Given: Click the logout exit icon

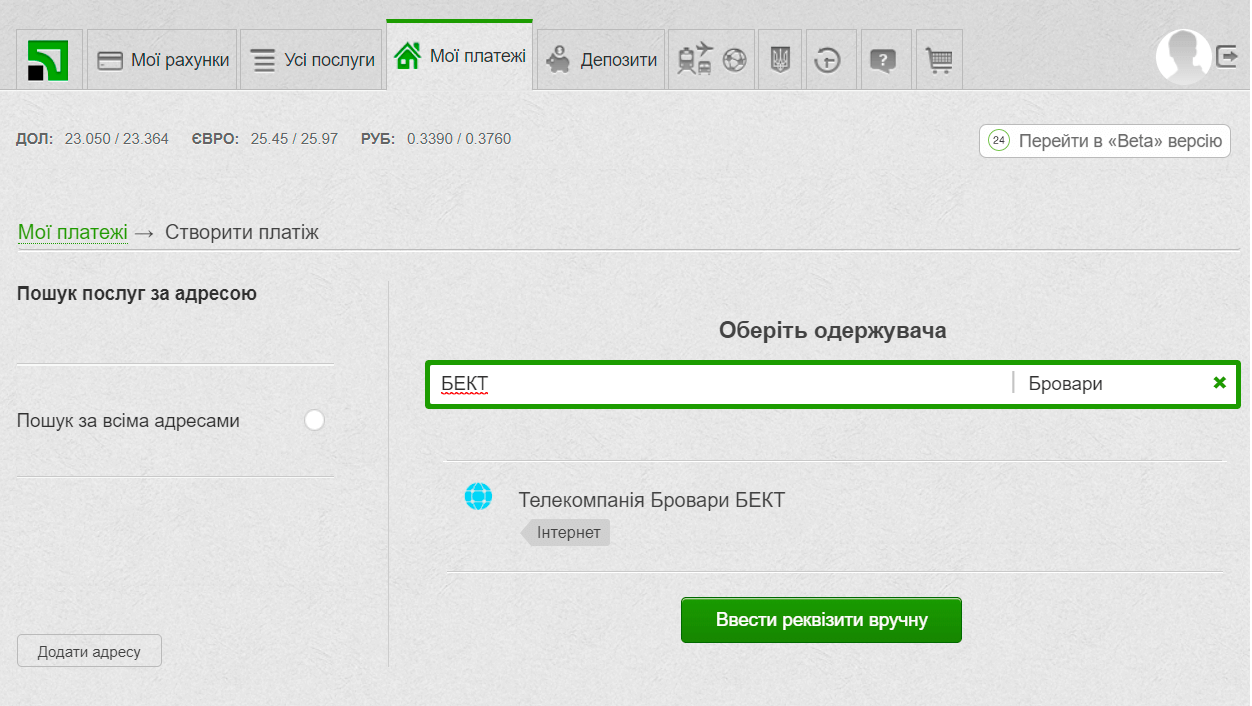Looking at the screenshot, I should pyautogui.click(x=1228, y=57).
